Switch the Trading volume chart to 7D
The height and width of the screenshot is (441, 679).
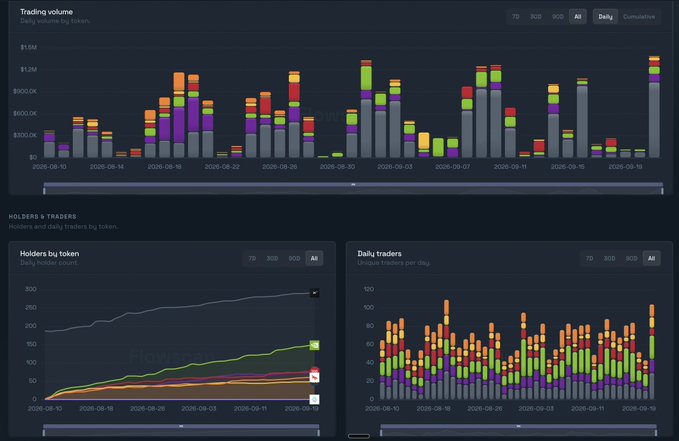click(x=515, y=16)
